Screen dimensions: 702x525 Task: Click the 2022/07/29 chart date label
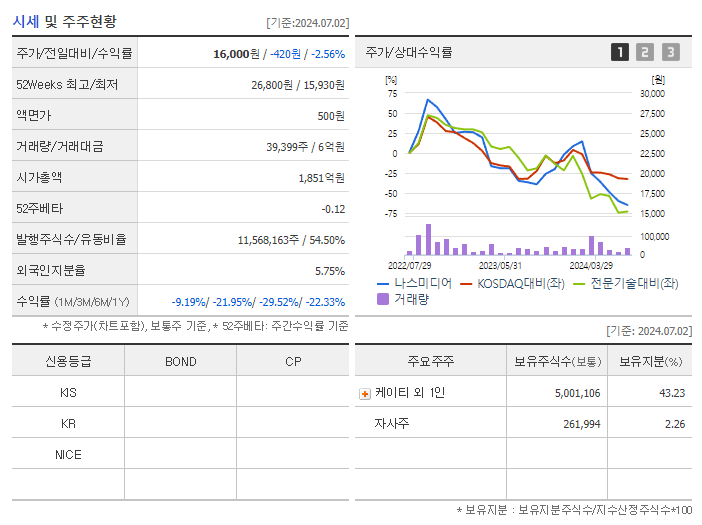coord(409,266)
